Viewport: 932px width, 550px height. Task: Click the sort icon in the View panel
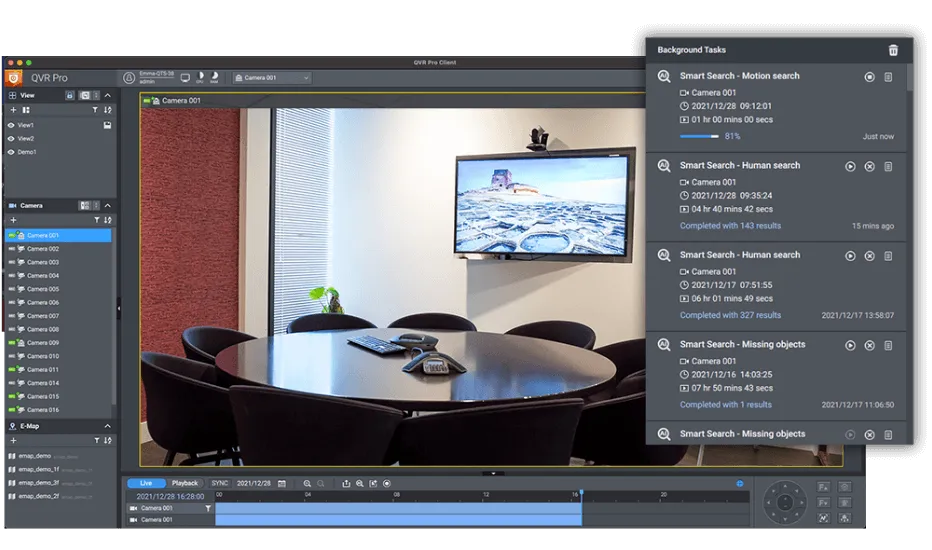(x=108, y=110)
